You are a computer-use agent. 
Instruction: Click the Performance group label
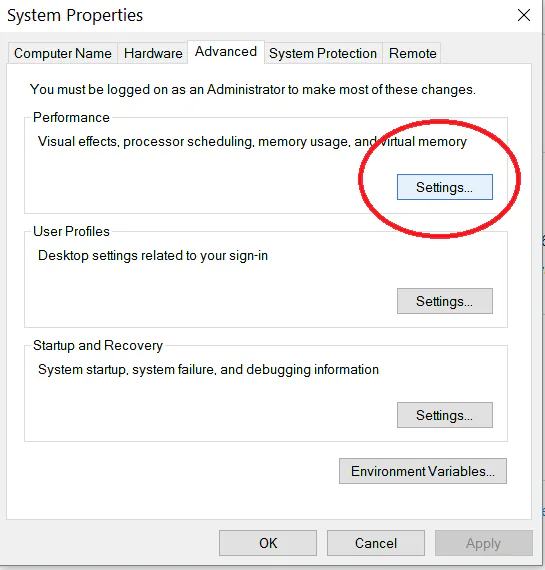(71, 117)
